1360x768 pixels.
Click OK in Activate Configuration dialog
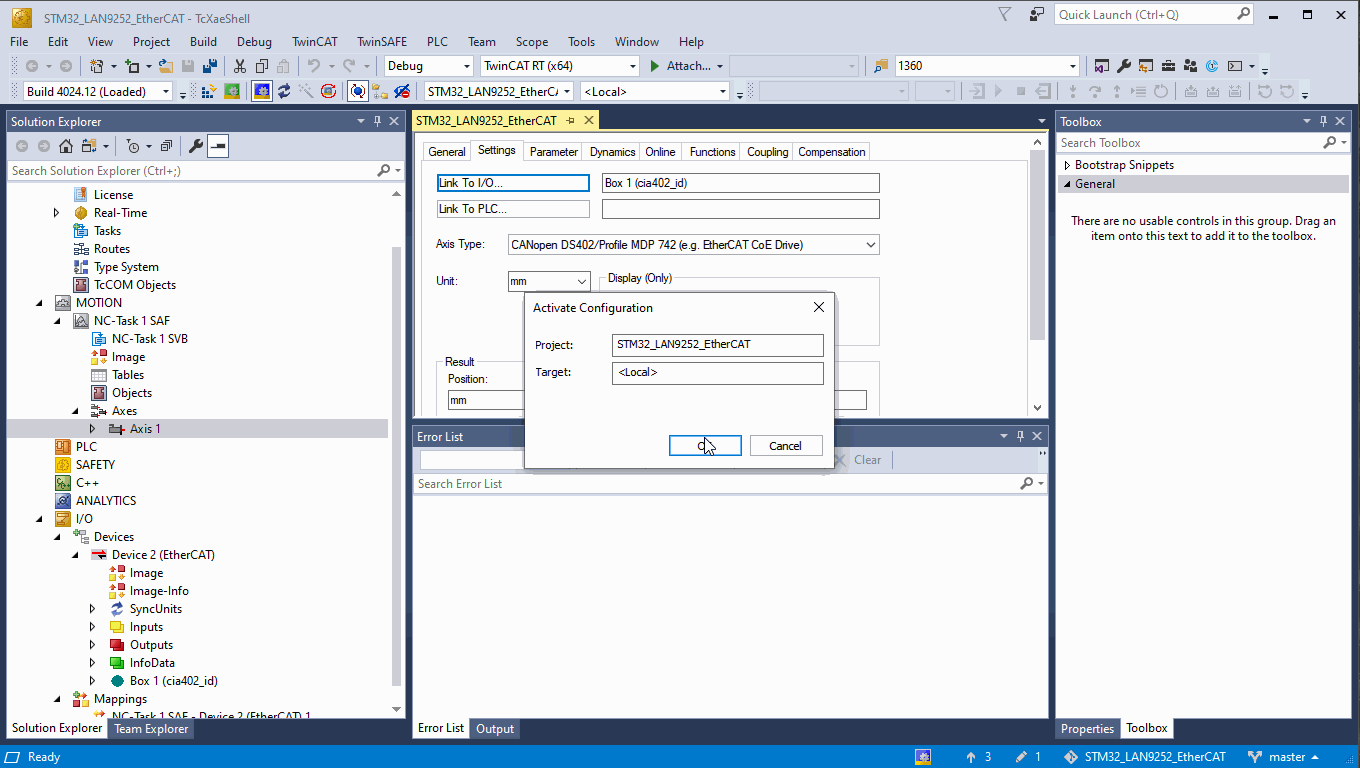(705, 446)
